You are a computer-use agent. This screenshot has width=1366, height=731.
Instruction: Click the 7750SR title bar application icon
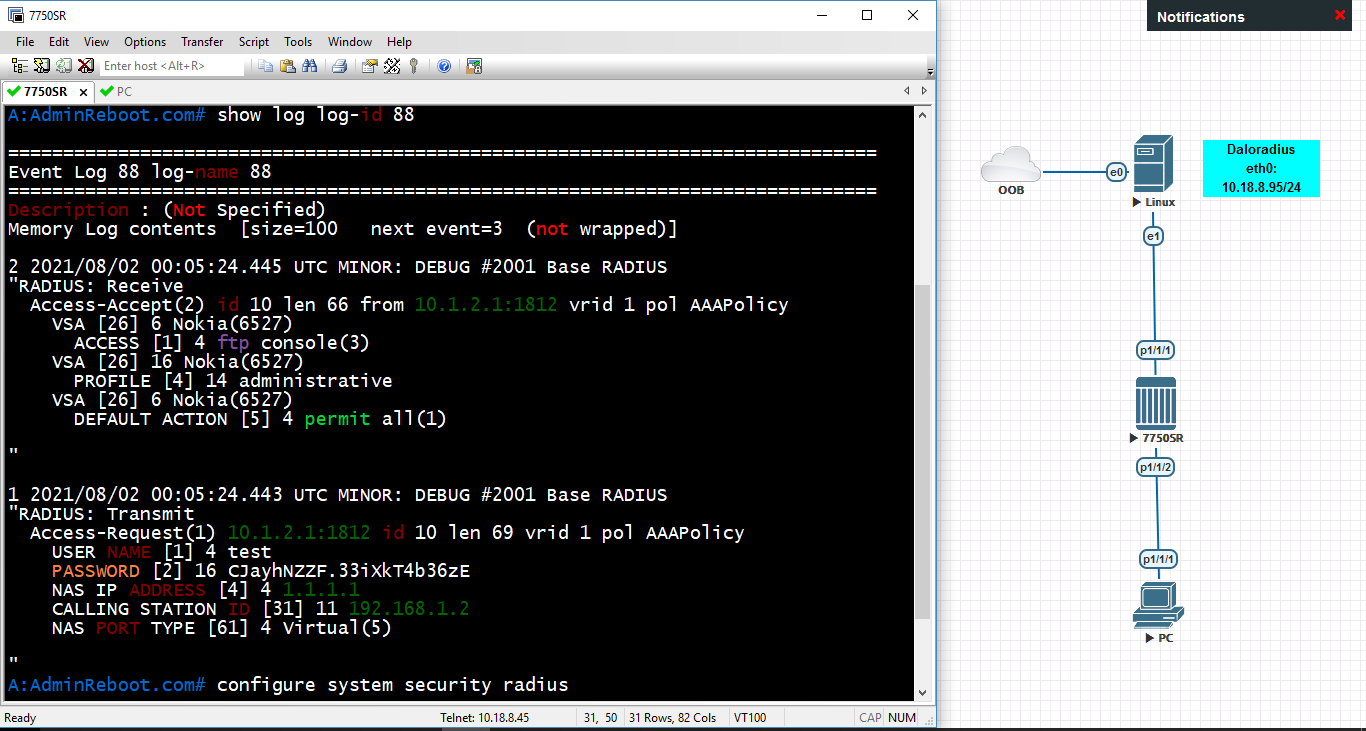[16, 16]
